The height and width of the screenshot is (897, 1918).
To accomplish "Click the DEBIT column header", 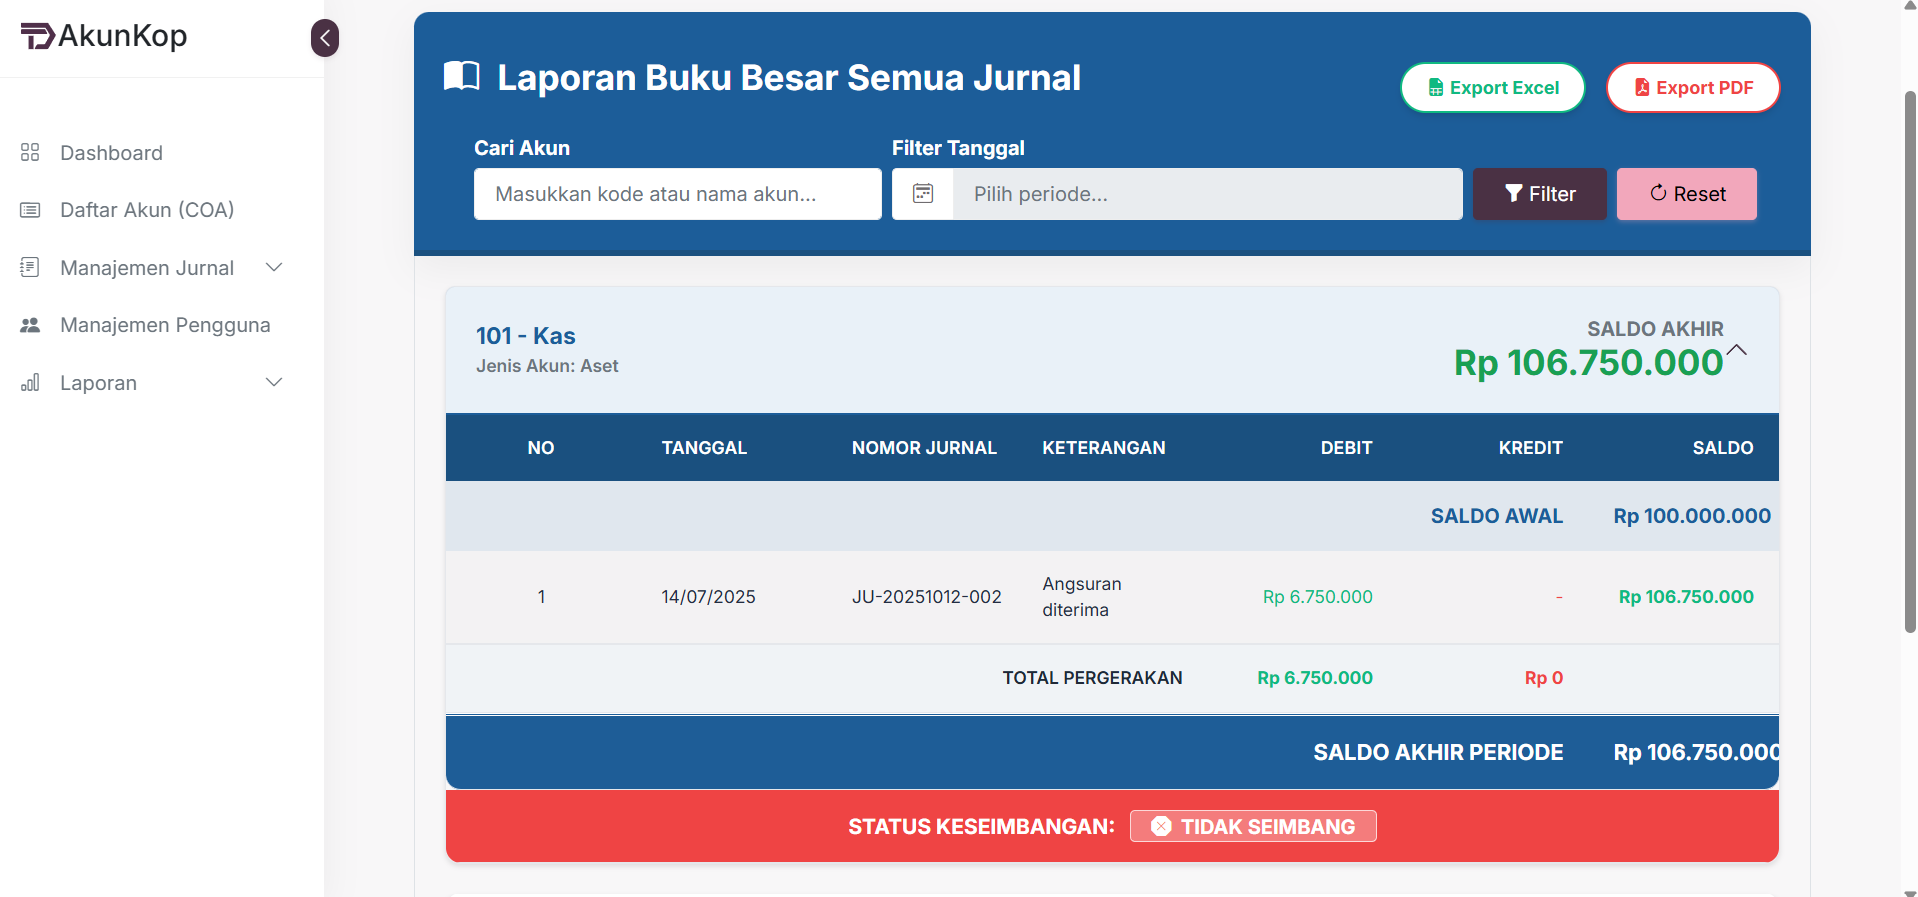I will pyautogui.click(x=1346, y=448).
